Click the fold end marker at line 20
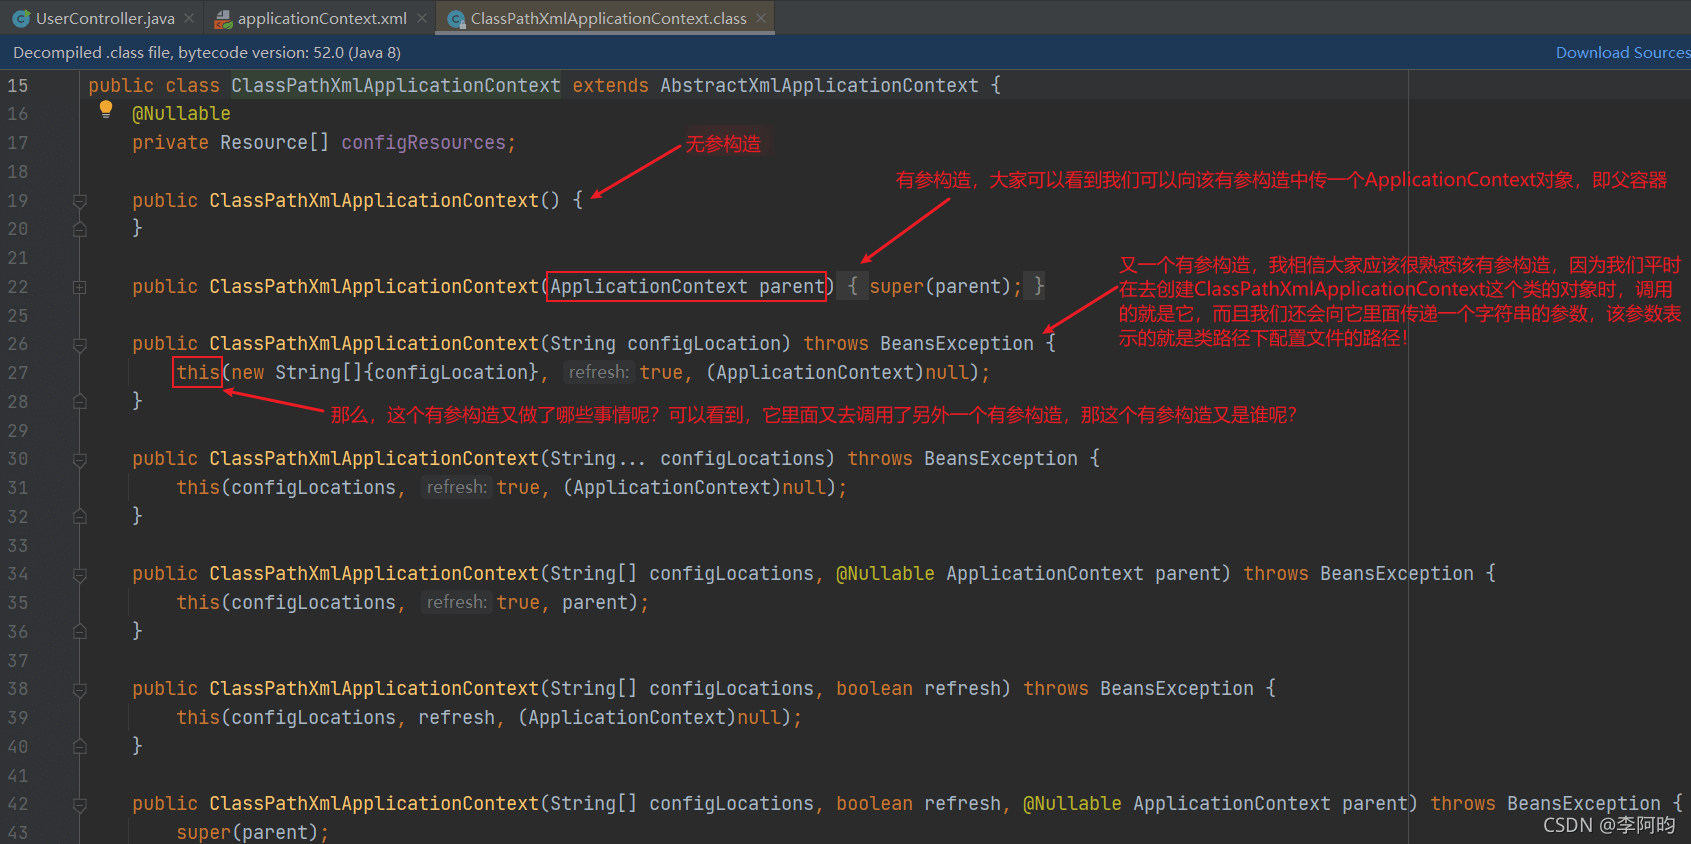1691x844 pixels. (x=80, y=229)
